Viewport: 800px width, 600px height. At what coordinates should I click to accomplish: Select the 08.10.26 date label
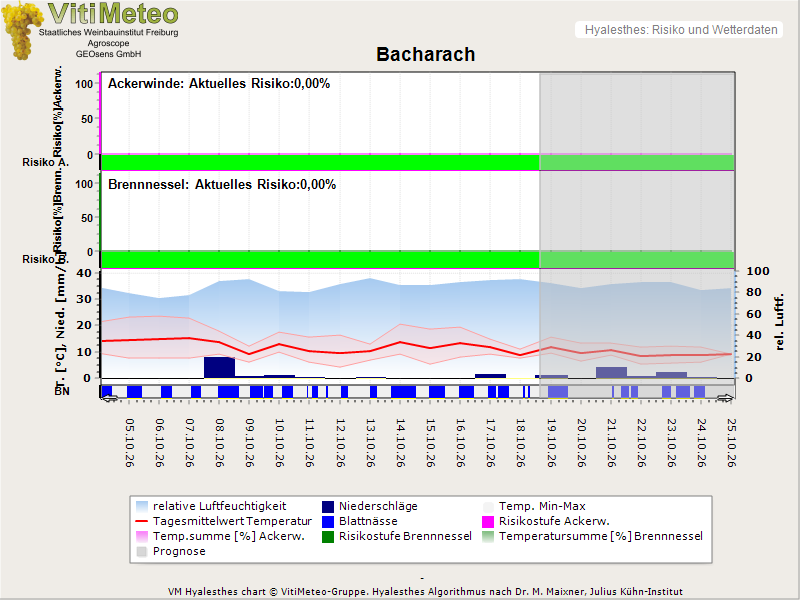tap(219, 443)
